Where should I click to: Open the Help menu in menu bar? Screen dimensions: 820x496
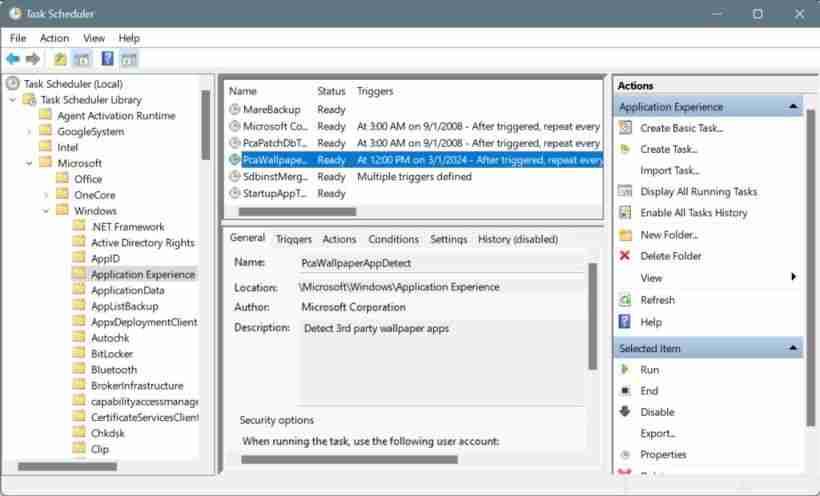pos(129,38)
